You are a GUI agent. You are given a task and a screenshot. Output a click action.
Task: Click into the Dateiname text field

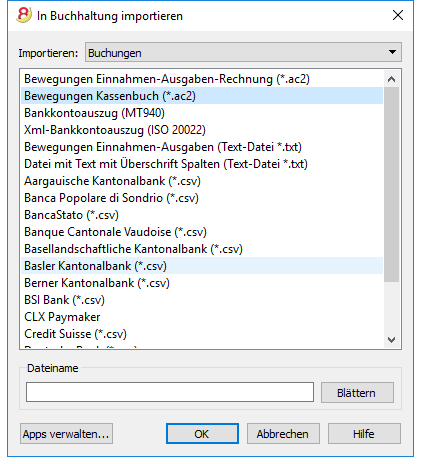tap(170, 392)
